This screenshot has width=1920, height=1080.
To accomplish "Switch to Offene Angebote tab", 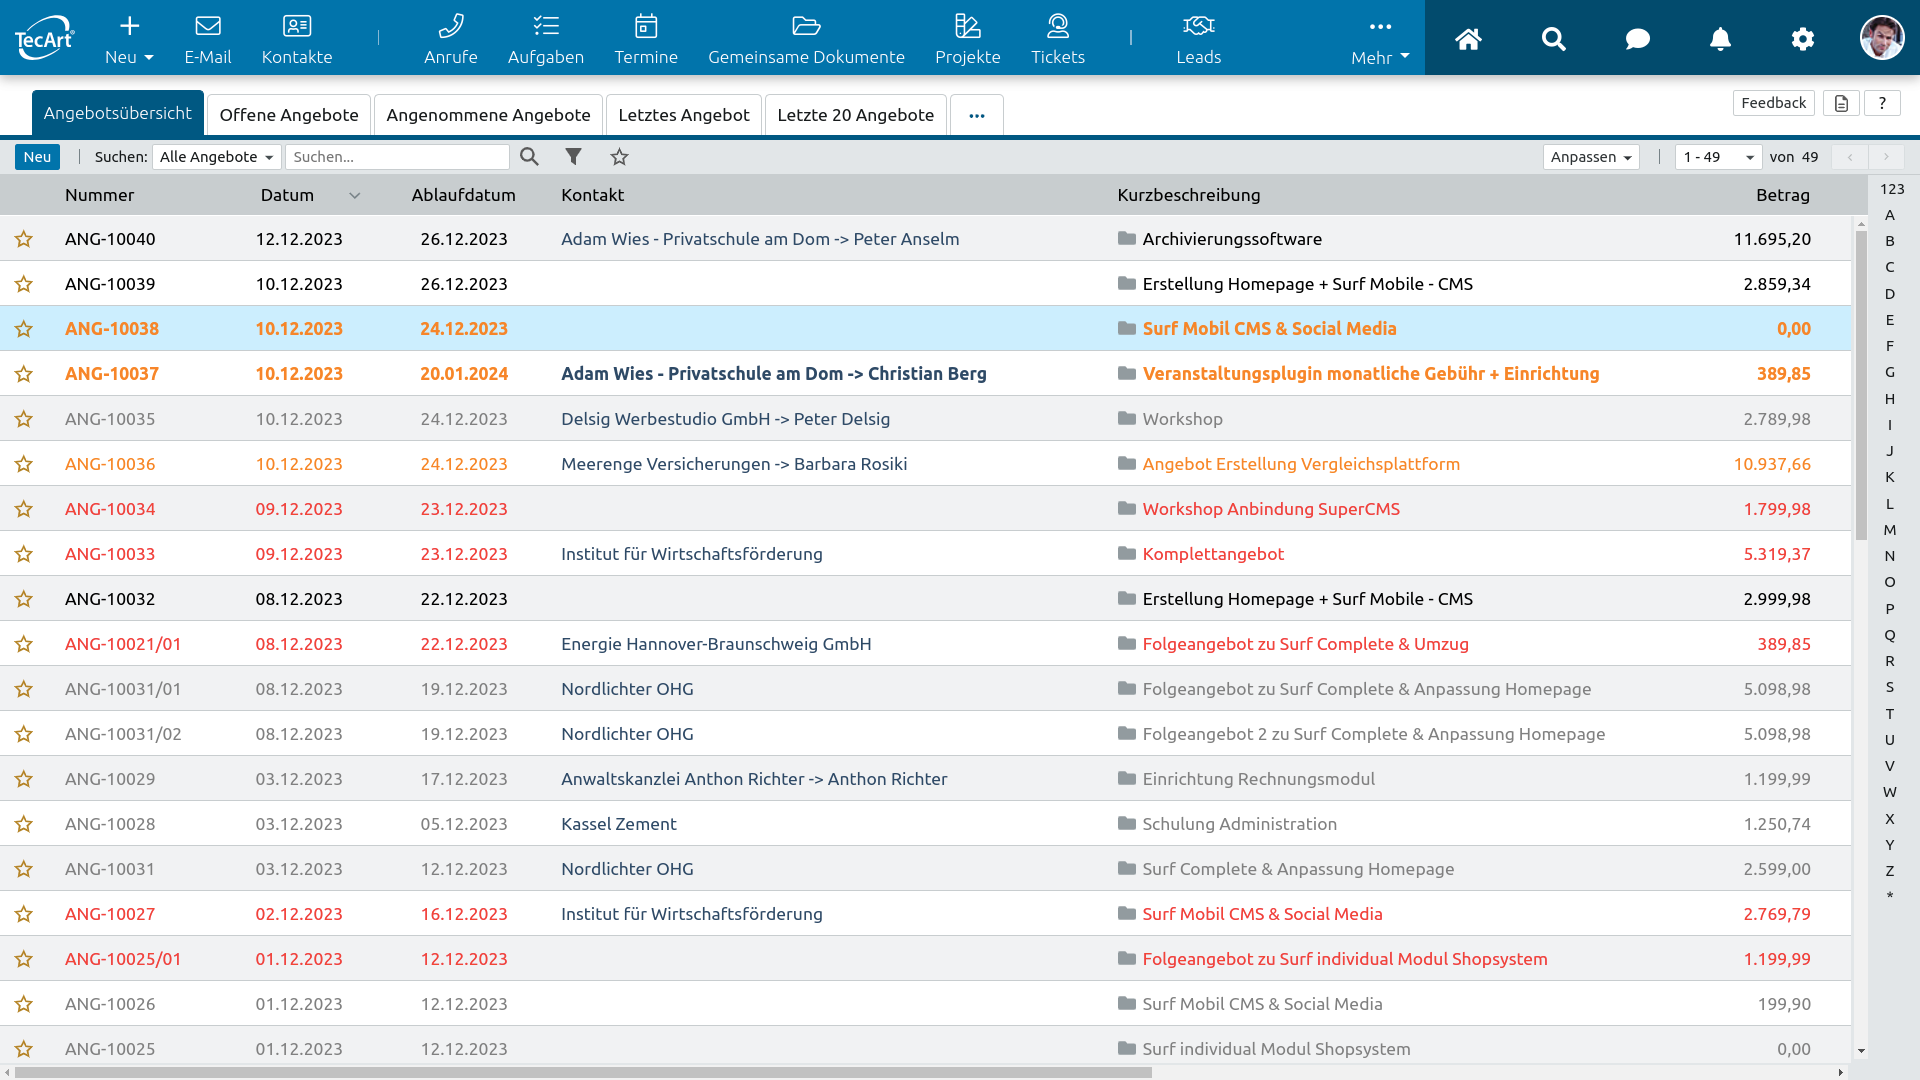I will [x=289, y=115].
